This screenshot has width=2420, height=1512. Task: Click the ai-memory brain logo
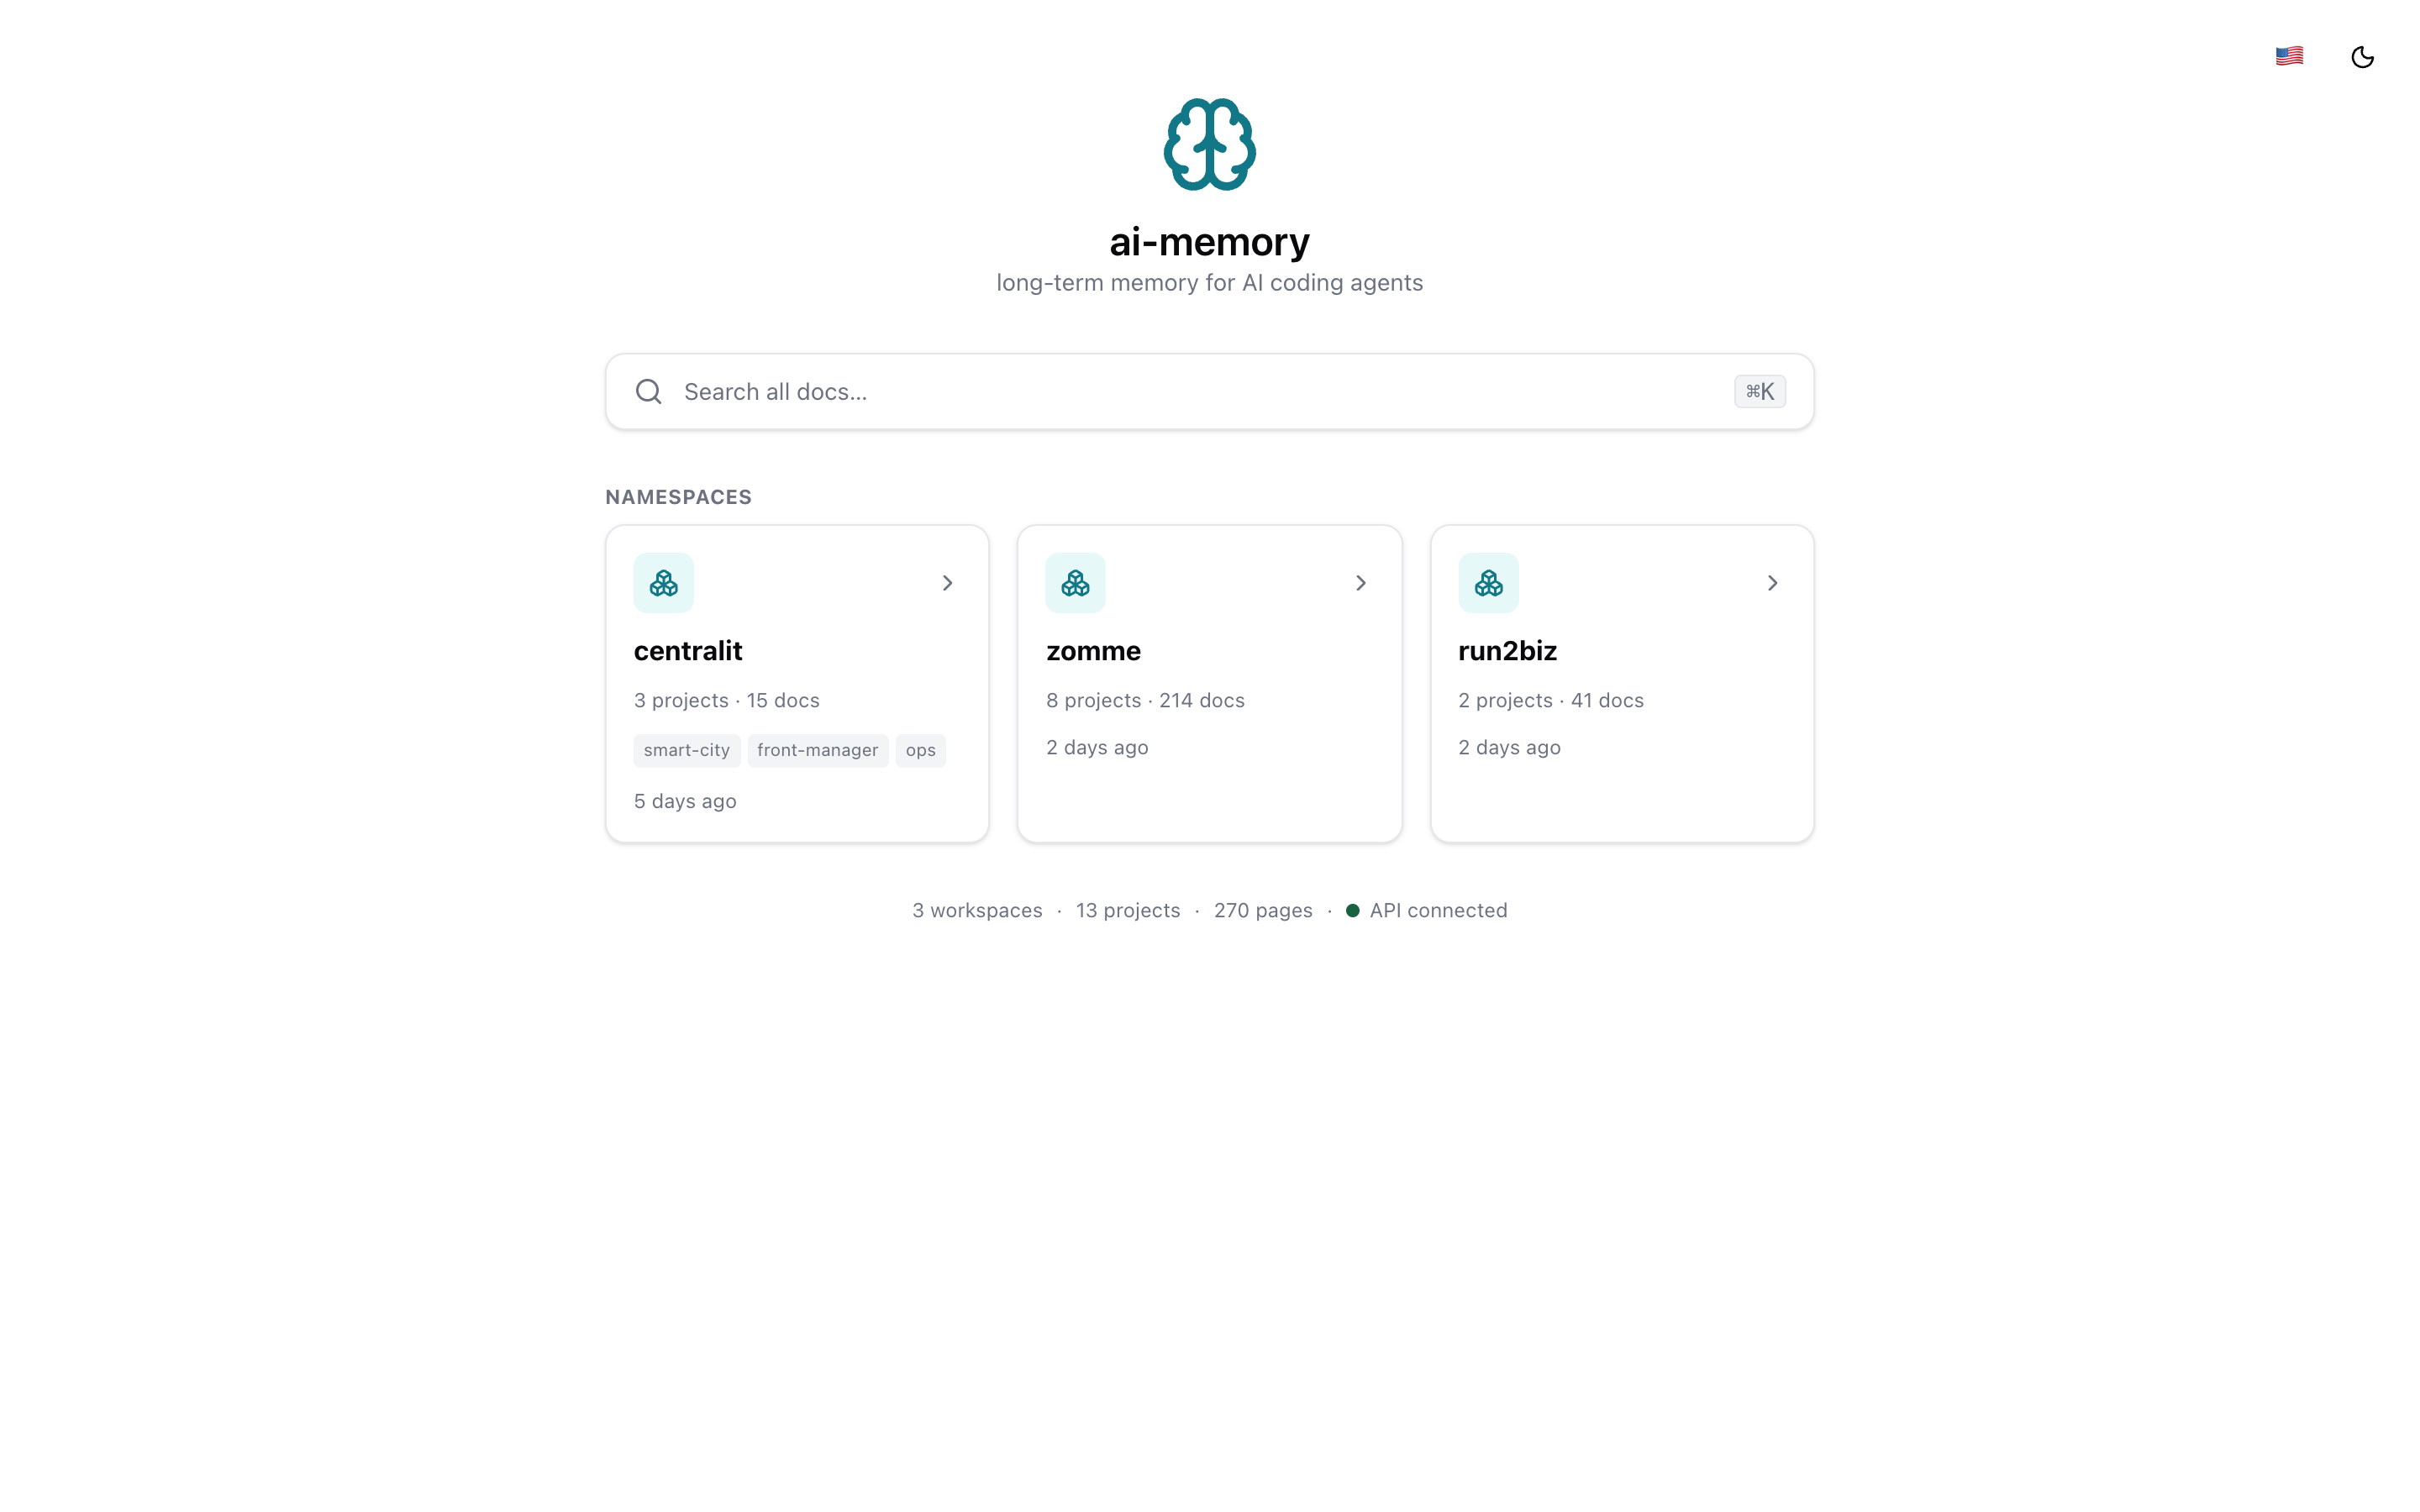pyautogui.click(x=1209, y=144)
